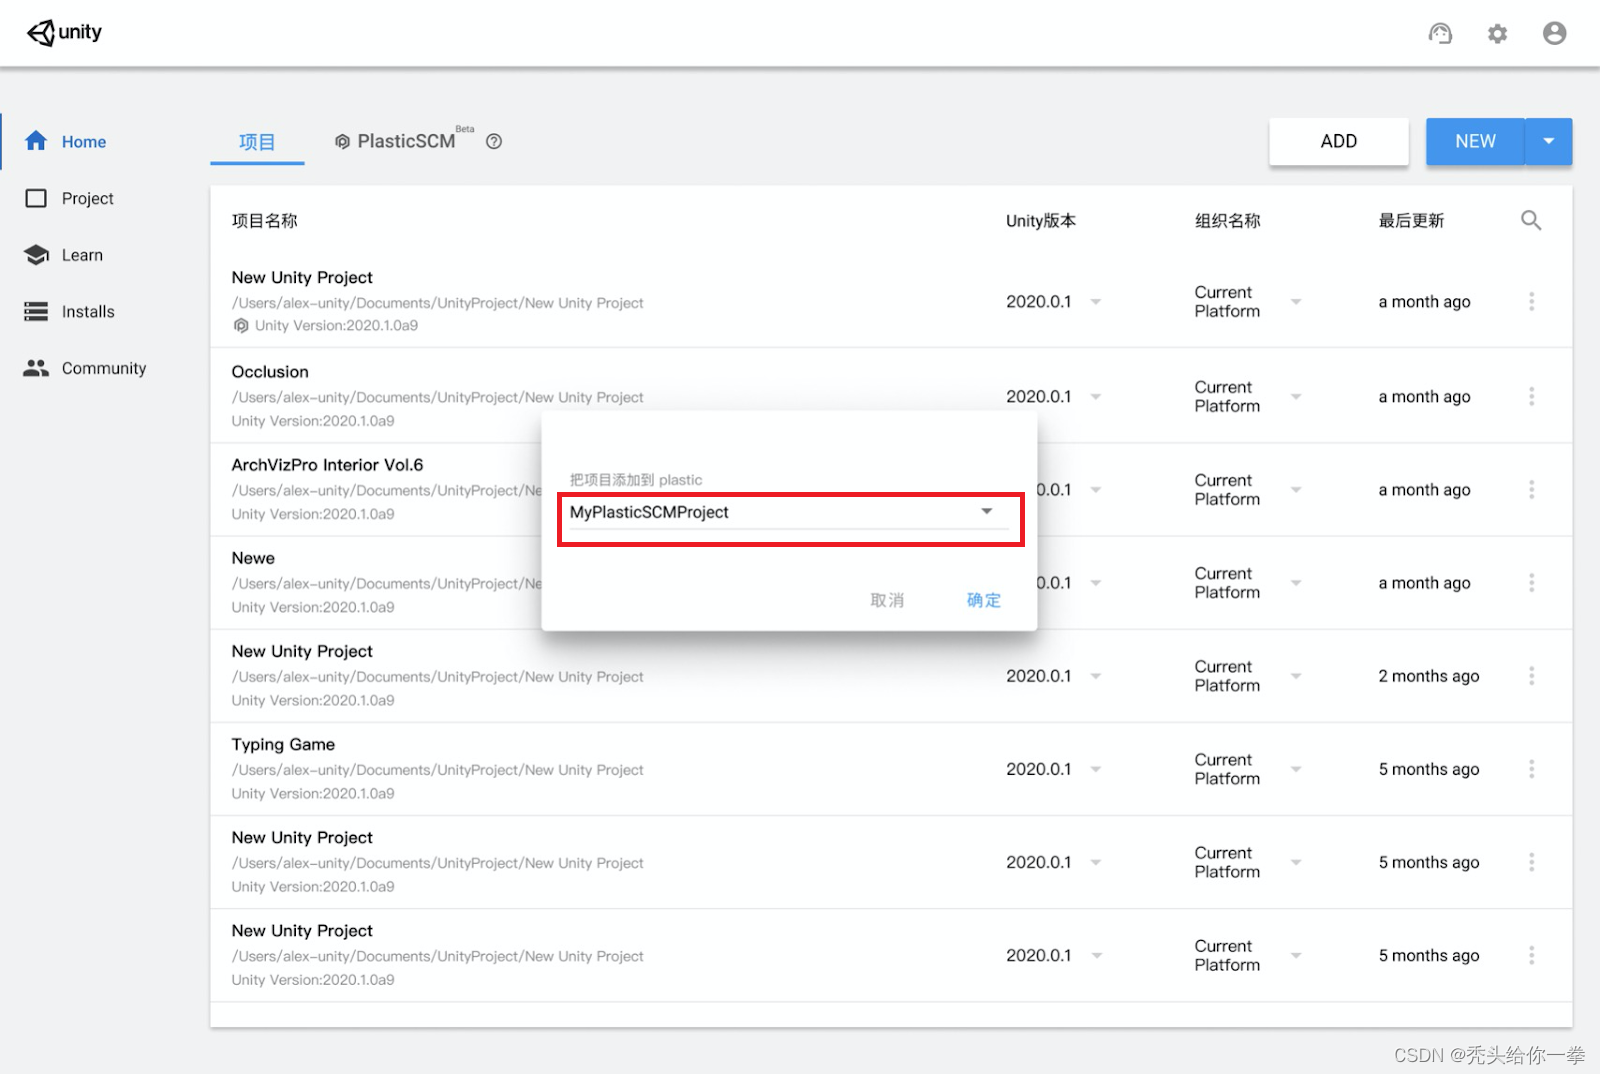Viewport: 1600px width, 1074px height.
Task: Go to Project in sidebar
Action: tap(88, 198)
